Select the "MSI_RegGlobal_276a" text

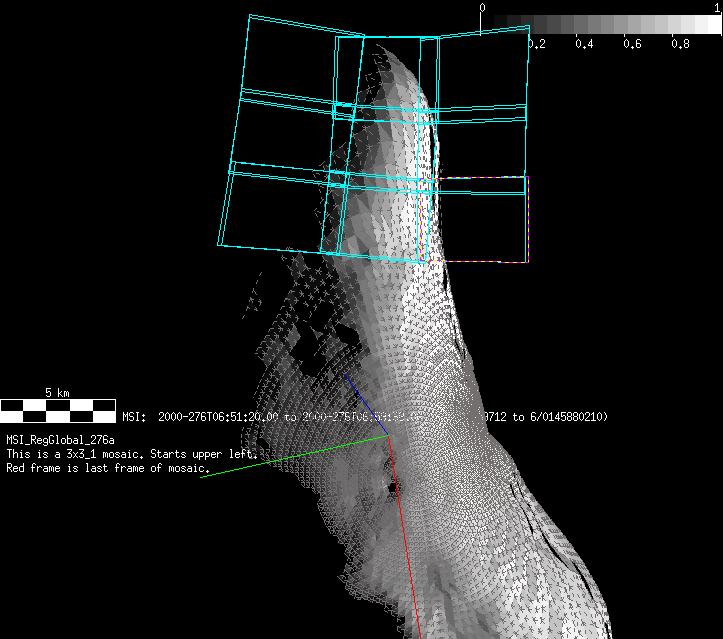pos(60,440)
